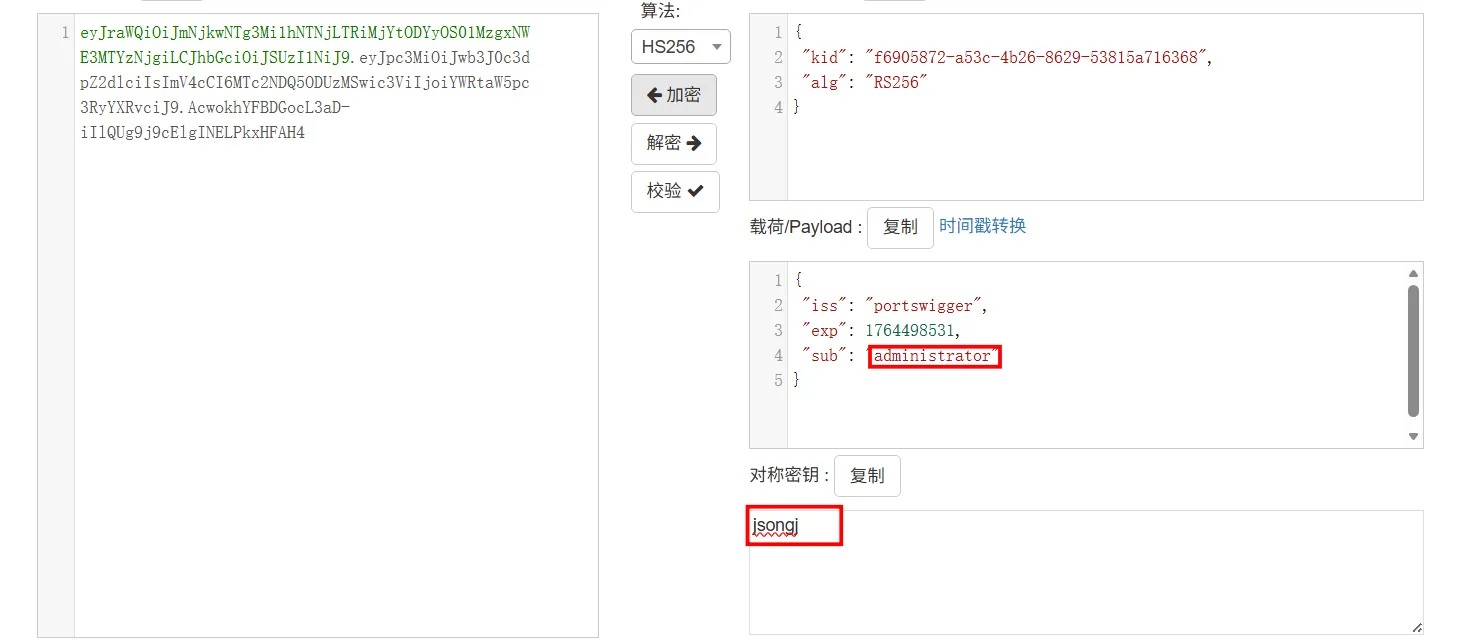Click the "administrator" sub value in payload
1477x643 pixels.
[x=932, y=356]
